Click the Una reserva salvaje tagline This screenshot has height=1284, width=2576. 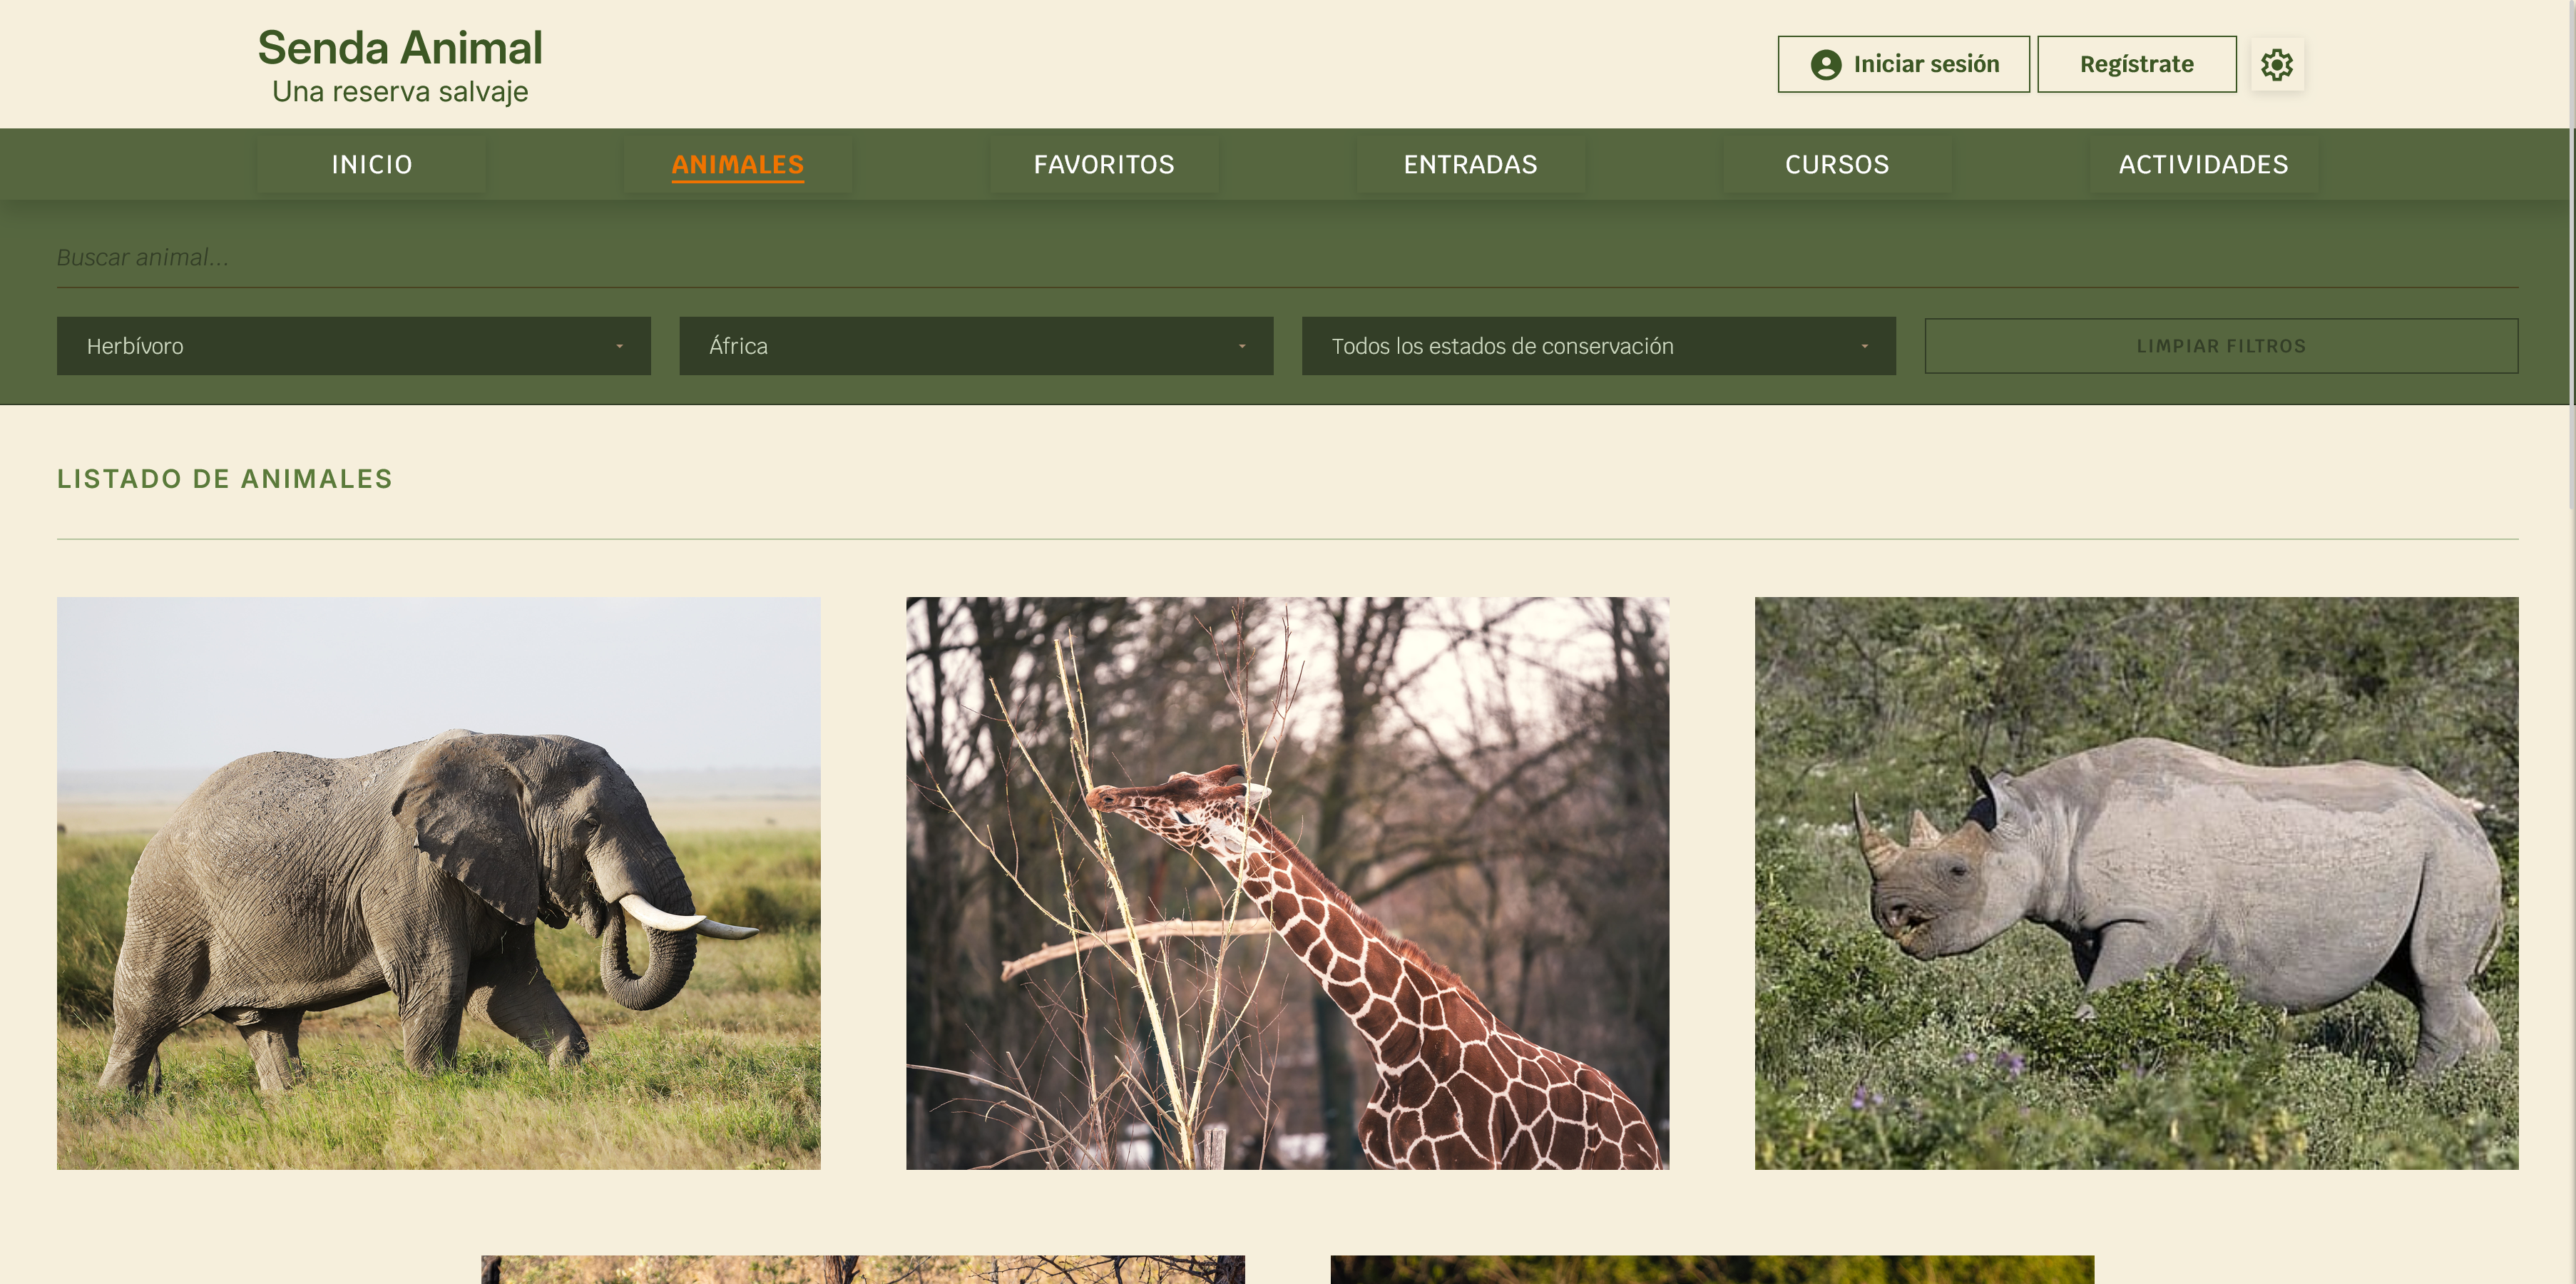coord(400,92)
